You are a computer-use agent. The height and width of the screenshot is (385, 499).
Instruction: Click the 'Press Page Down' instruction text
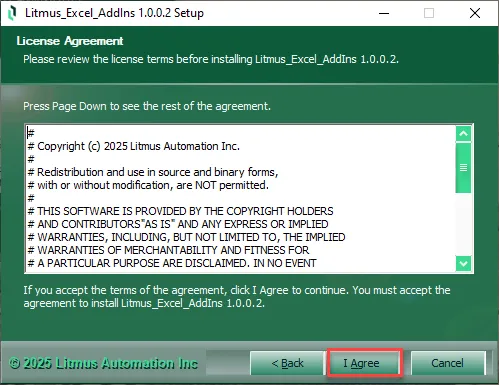click(147, 106)
